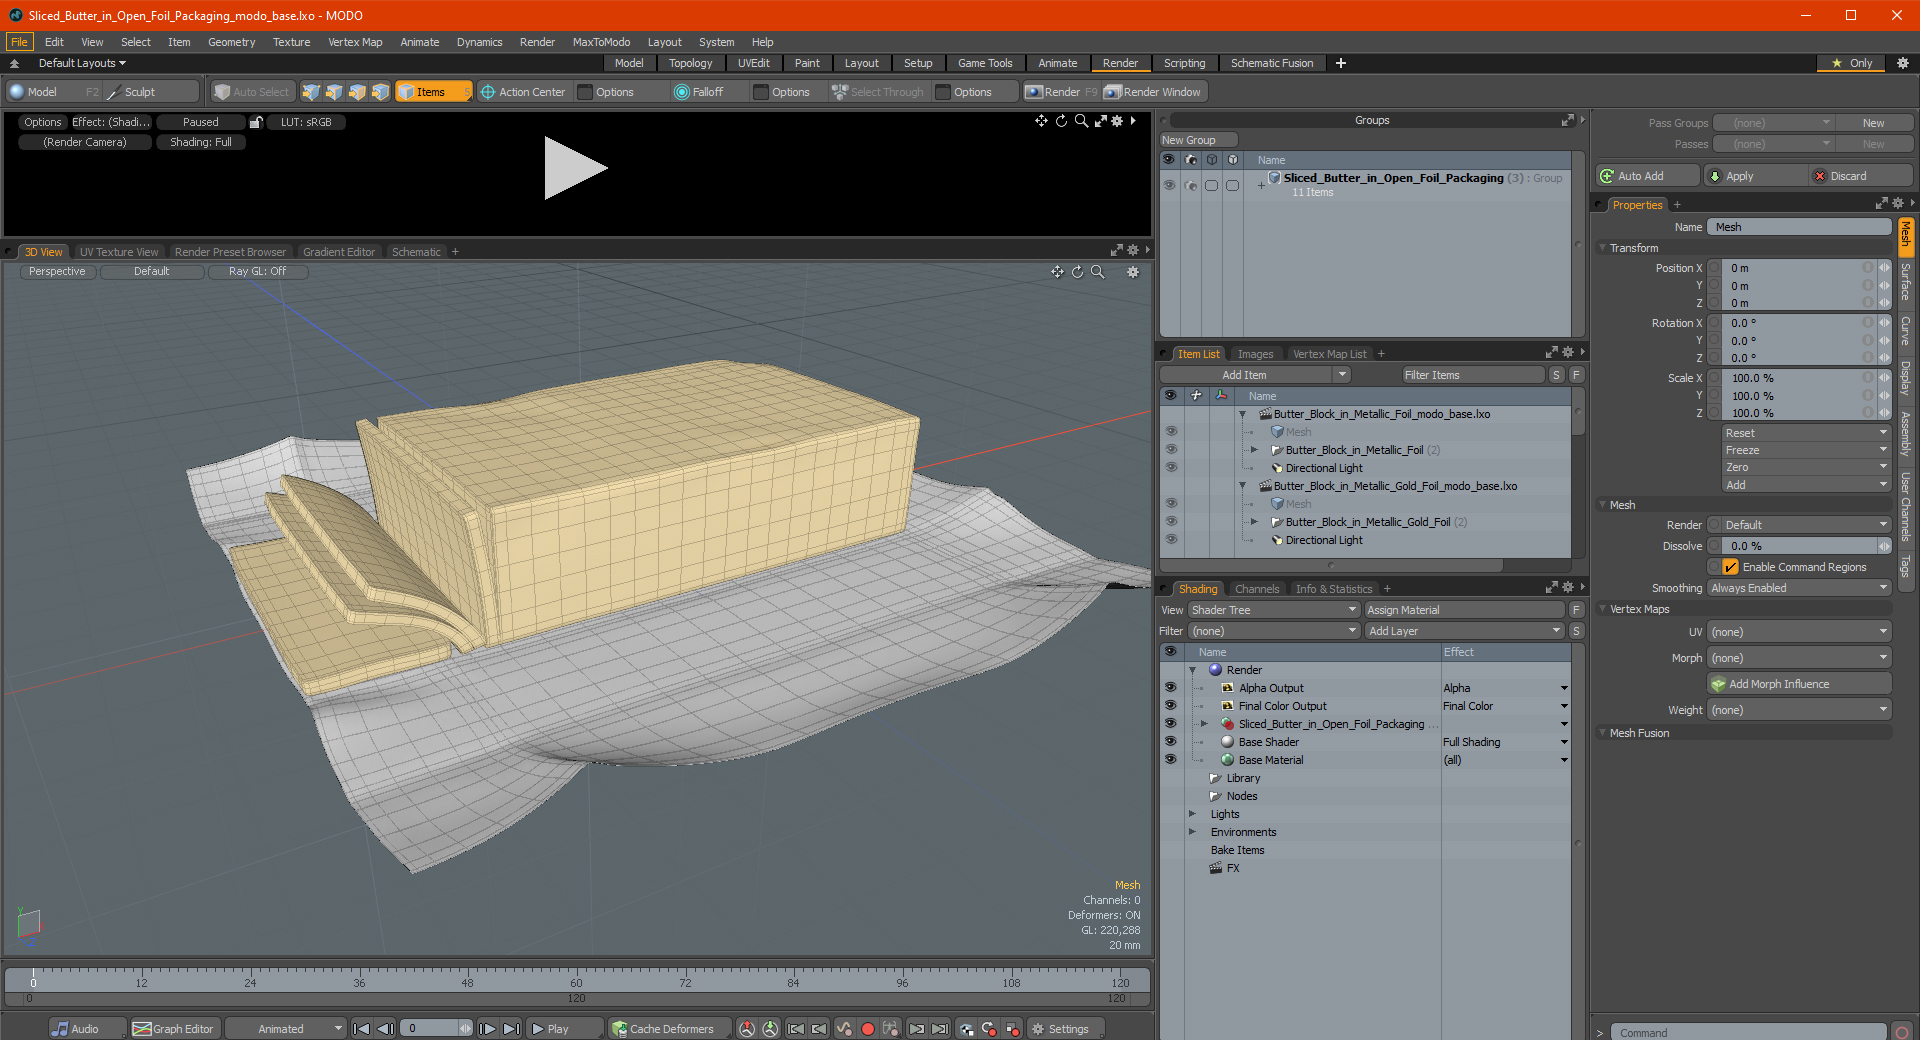The height and width of the screenshot is (1040, 1920).
Task: Toggle Base Shader visibility eye
Action: (1170, 742)
